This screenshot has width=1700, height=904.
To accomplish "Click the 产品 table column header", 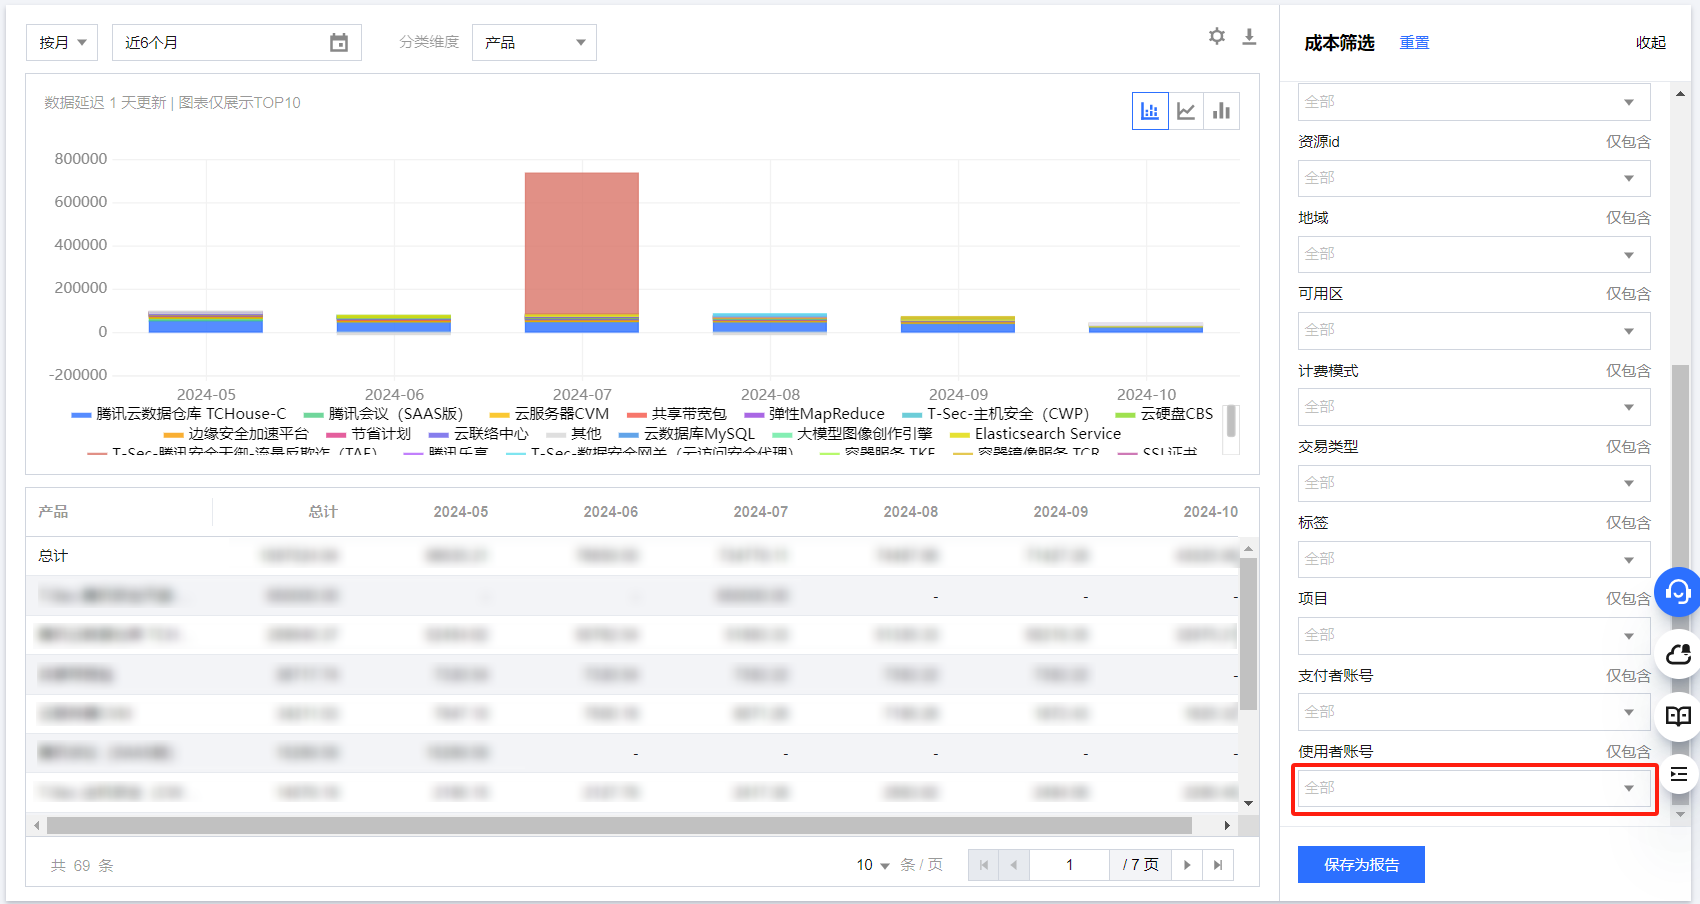I will [53, 512].
